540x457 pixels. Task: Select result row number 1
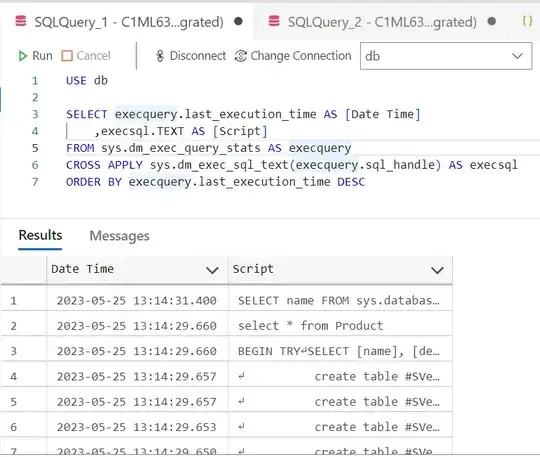point(13,301)
